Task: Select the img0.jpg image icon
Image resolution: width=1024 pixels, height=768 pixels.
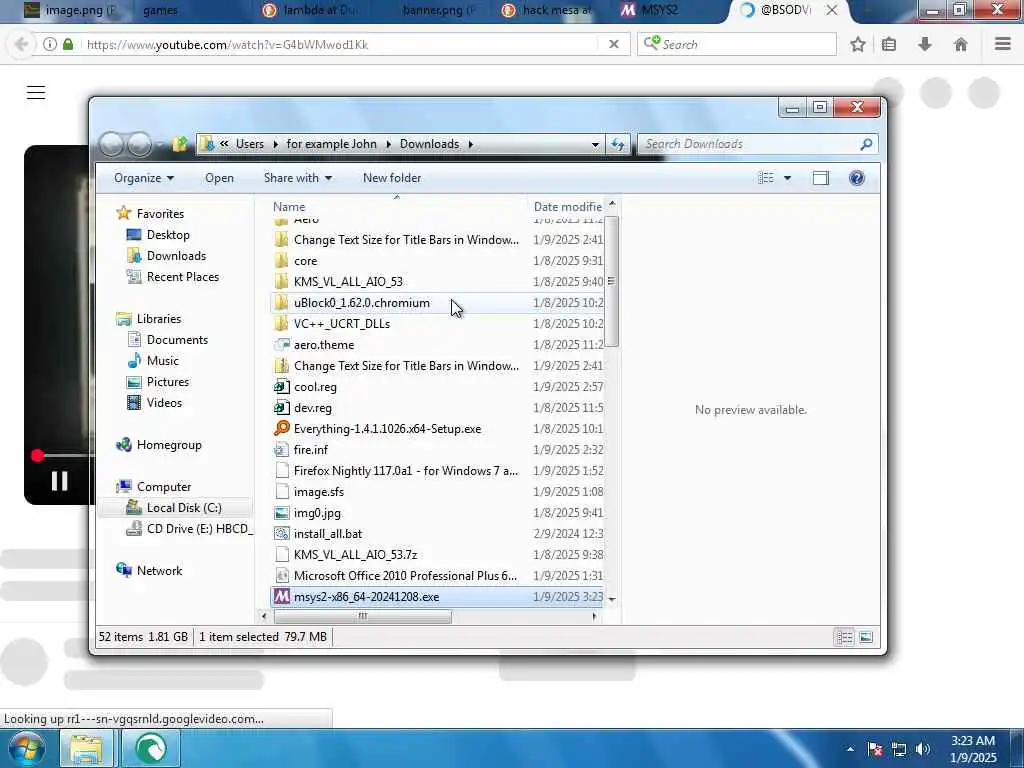Action: (x=281, y=513)
